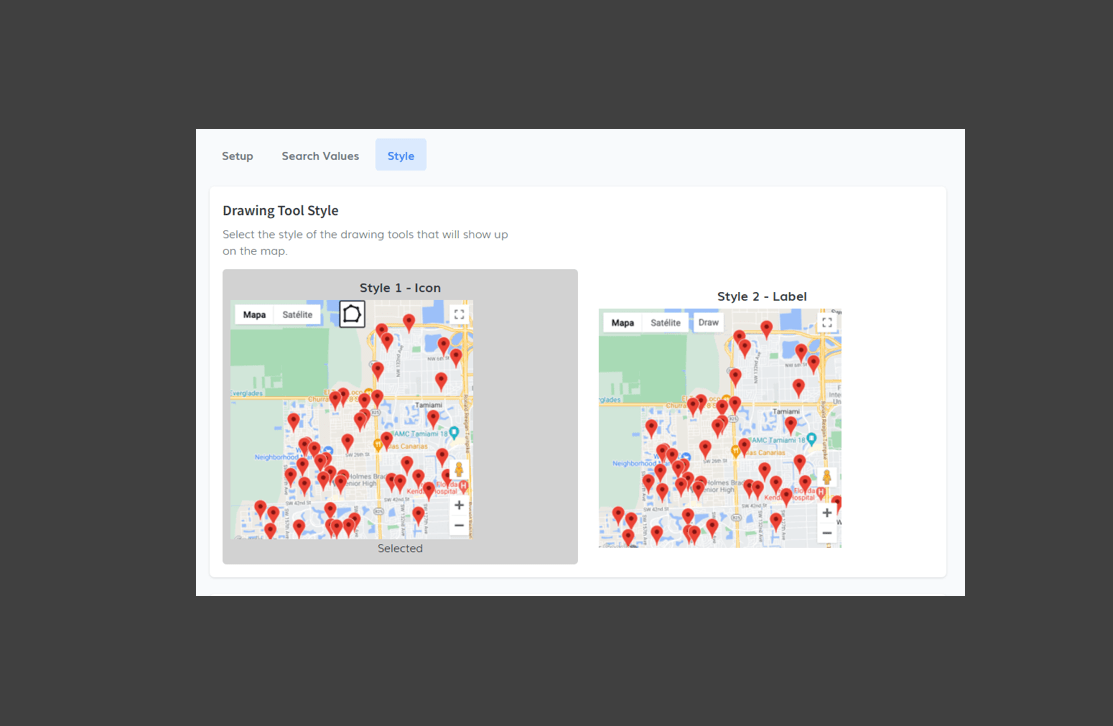The height and width of the screenshot is (726, 1113).
Task: Toggle fullscreen on the Style 1 map
Action: [x=459, y=314]
